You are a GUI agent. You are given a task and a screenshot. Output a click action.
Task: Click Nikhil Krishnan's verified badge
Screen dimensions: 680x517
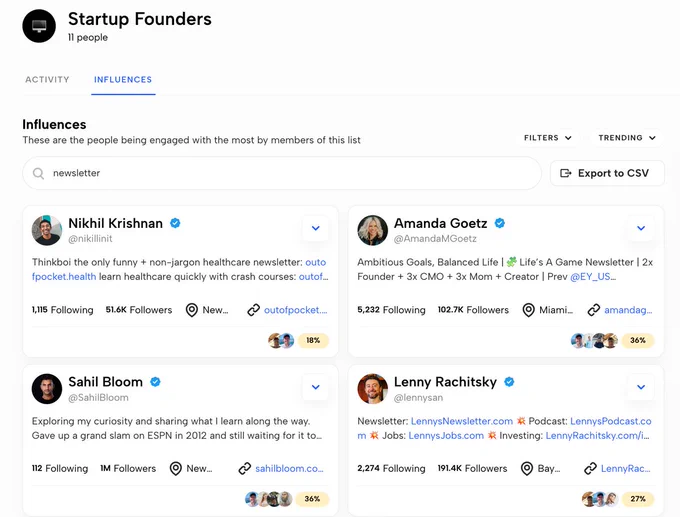tap(175, 223)
